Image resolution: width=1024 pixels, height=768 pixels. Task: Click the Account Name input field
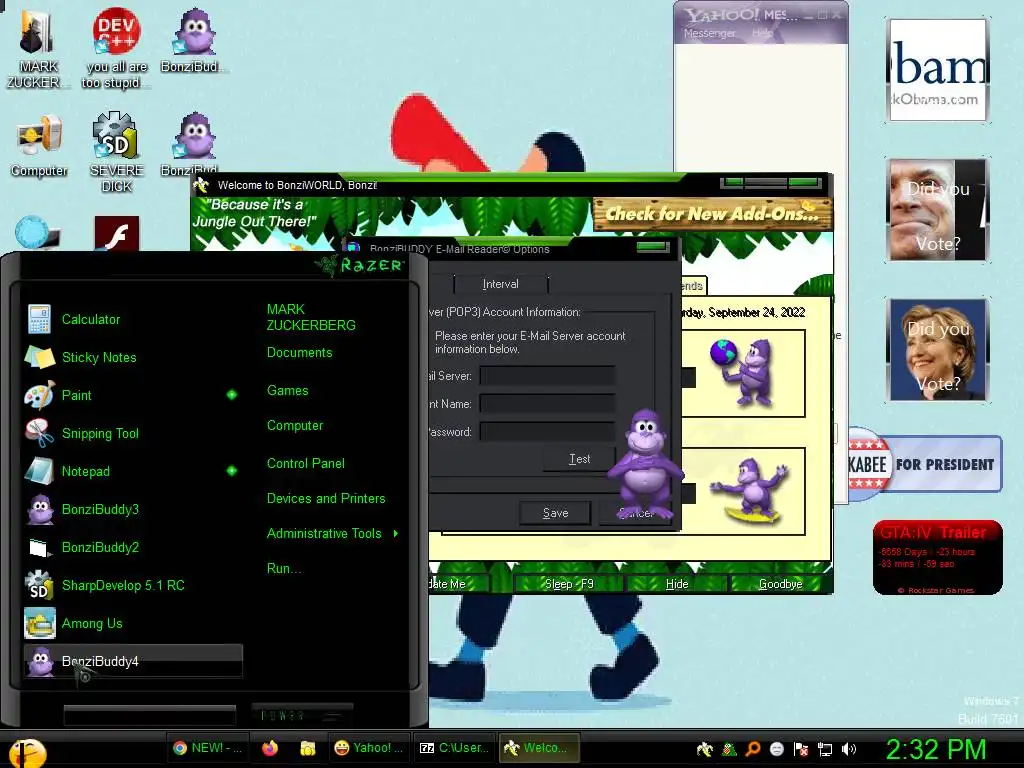(547, 404)
